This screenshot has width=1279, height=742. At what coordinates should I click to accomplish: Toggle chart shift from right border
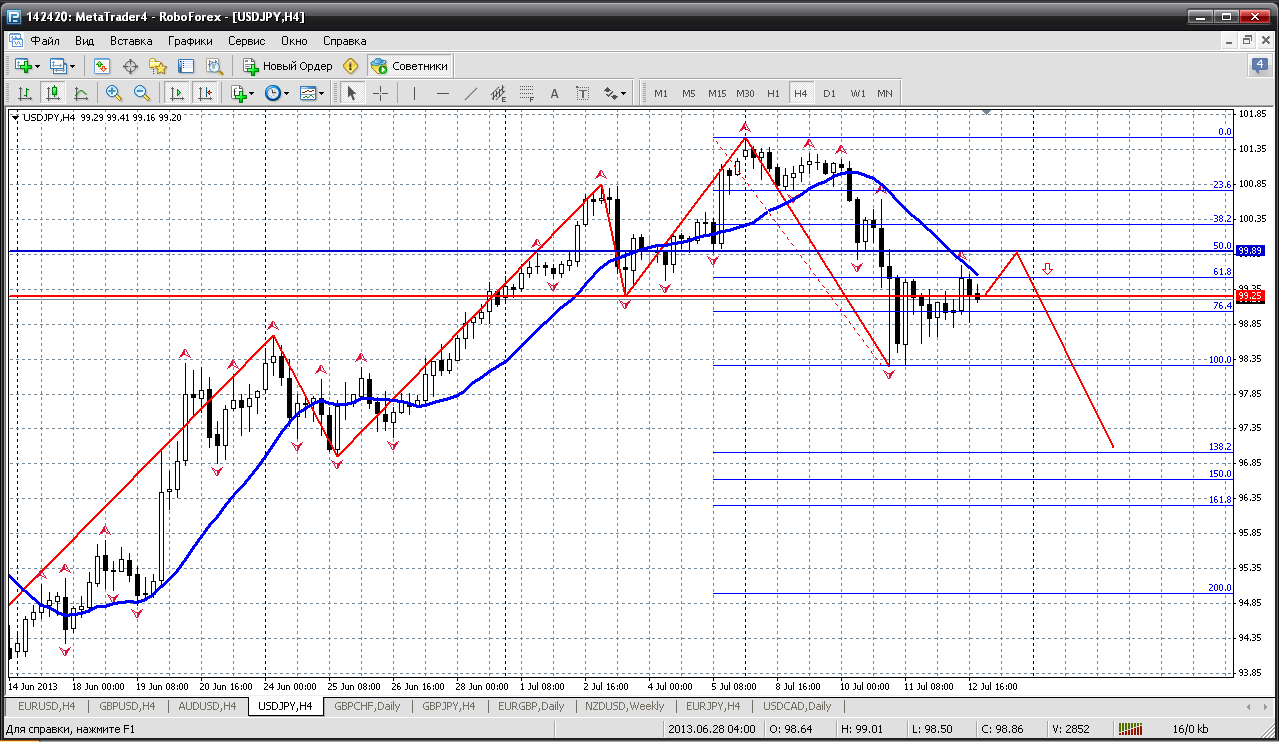pos(205,93)
